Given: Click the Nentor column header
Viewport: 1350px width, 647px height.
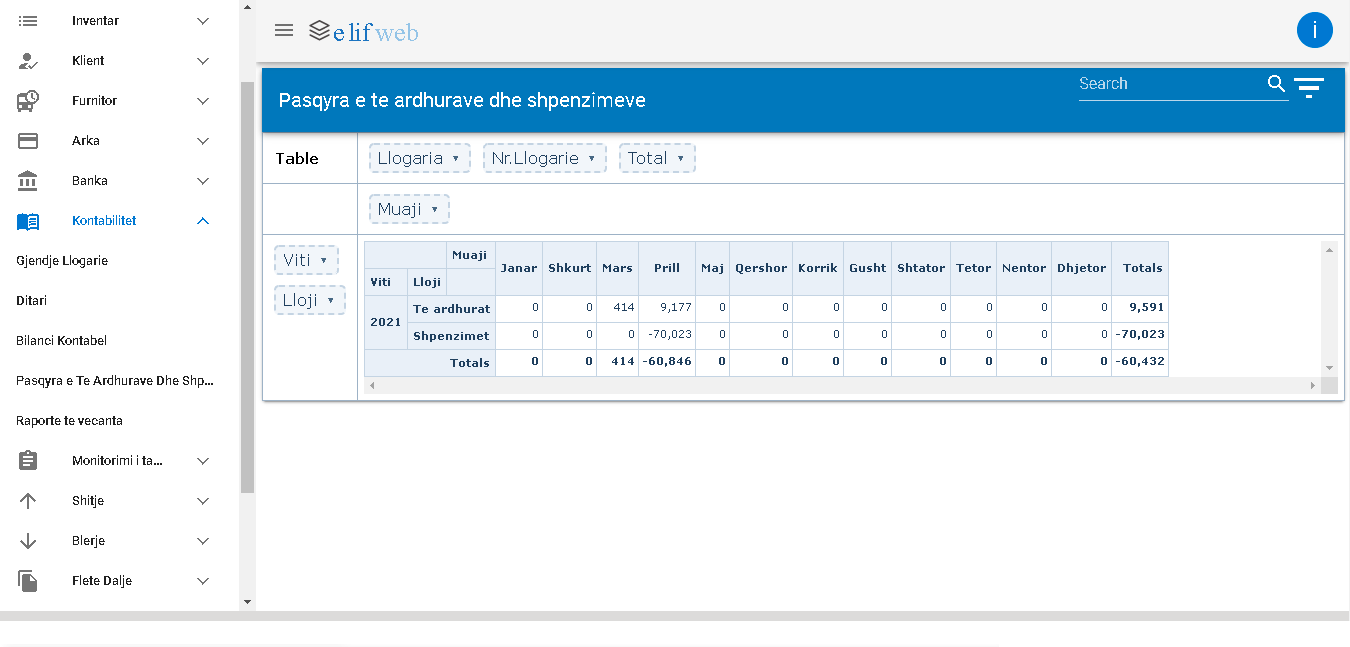Looking at the screenshot, I should pyautogui.click(x=1024, y=268).
